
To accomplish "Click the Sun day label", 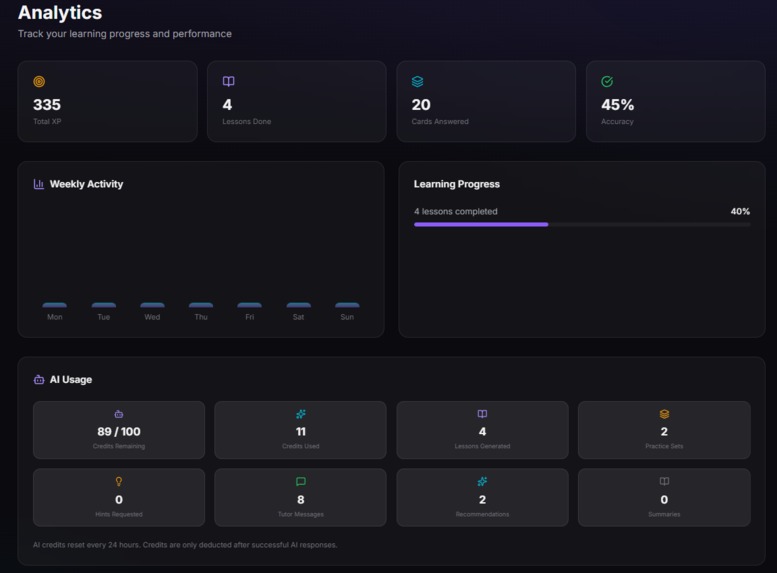I will tap(347, 317).
